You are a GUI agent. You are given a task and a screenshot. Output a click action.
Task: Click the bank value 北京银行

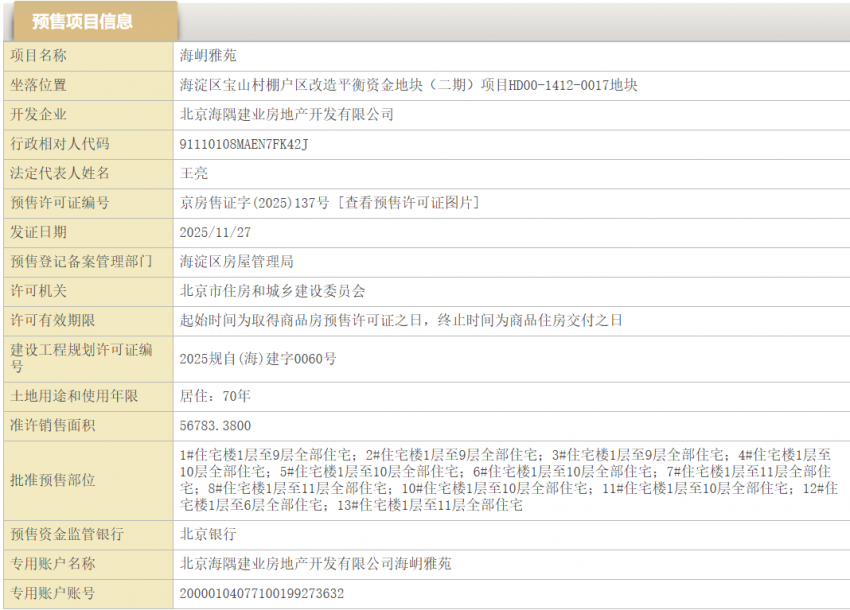pyautogui.click(x=208, y=535)
